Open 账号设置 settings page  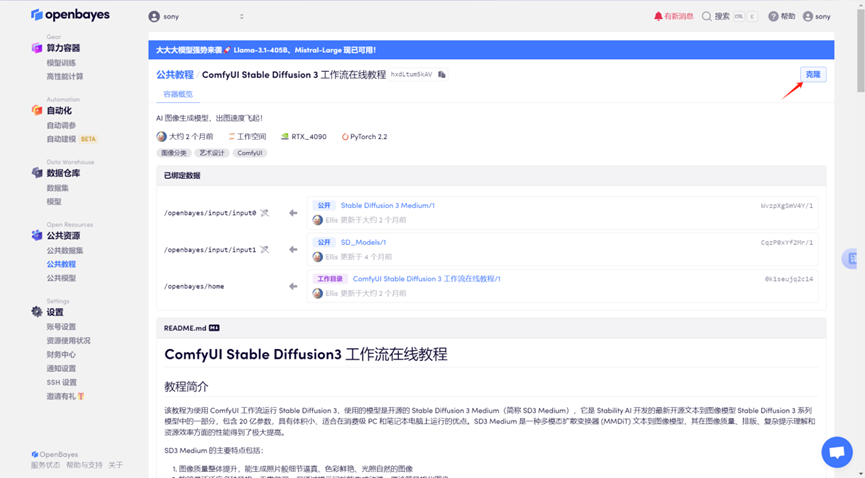click(61, 327)
